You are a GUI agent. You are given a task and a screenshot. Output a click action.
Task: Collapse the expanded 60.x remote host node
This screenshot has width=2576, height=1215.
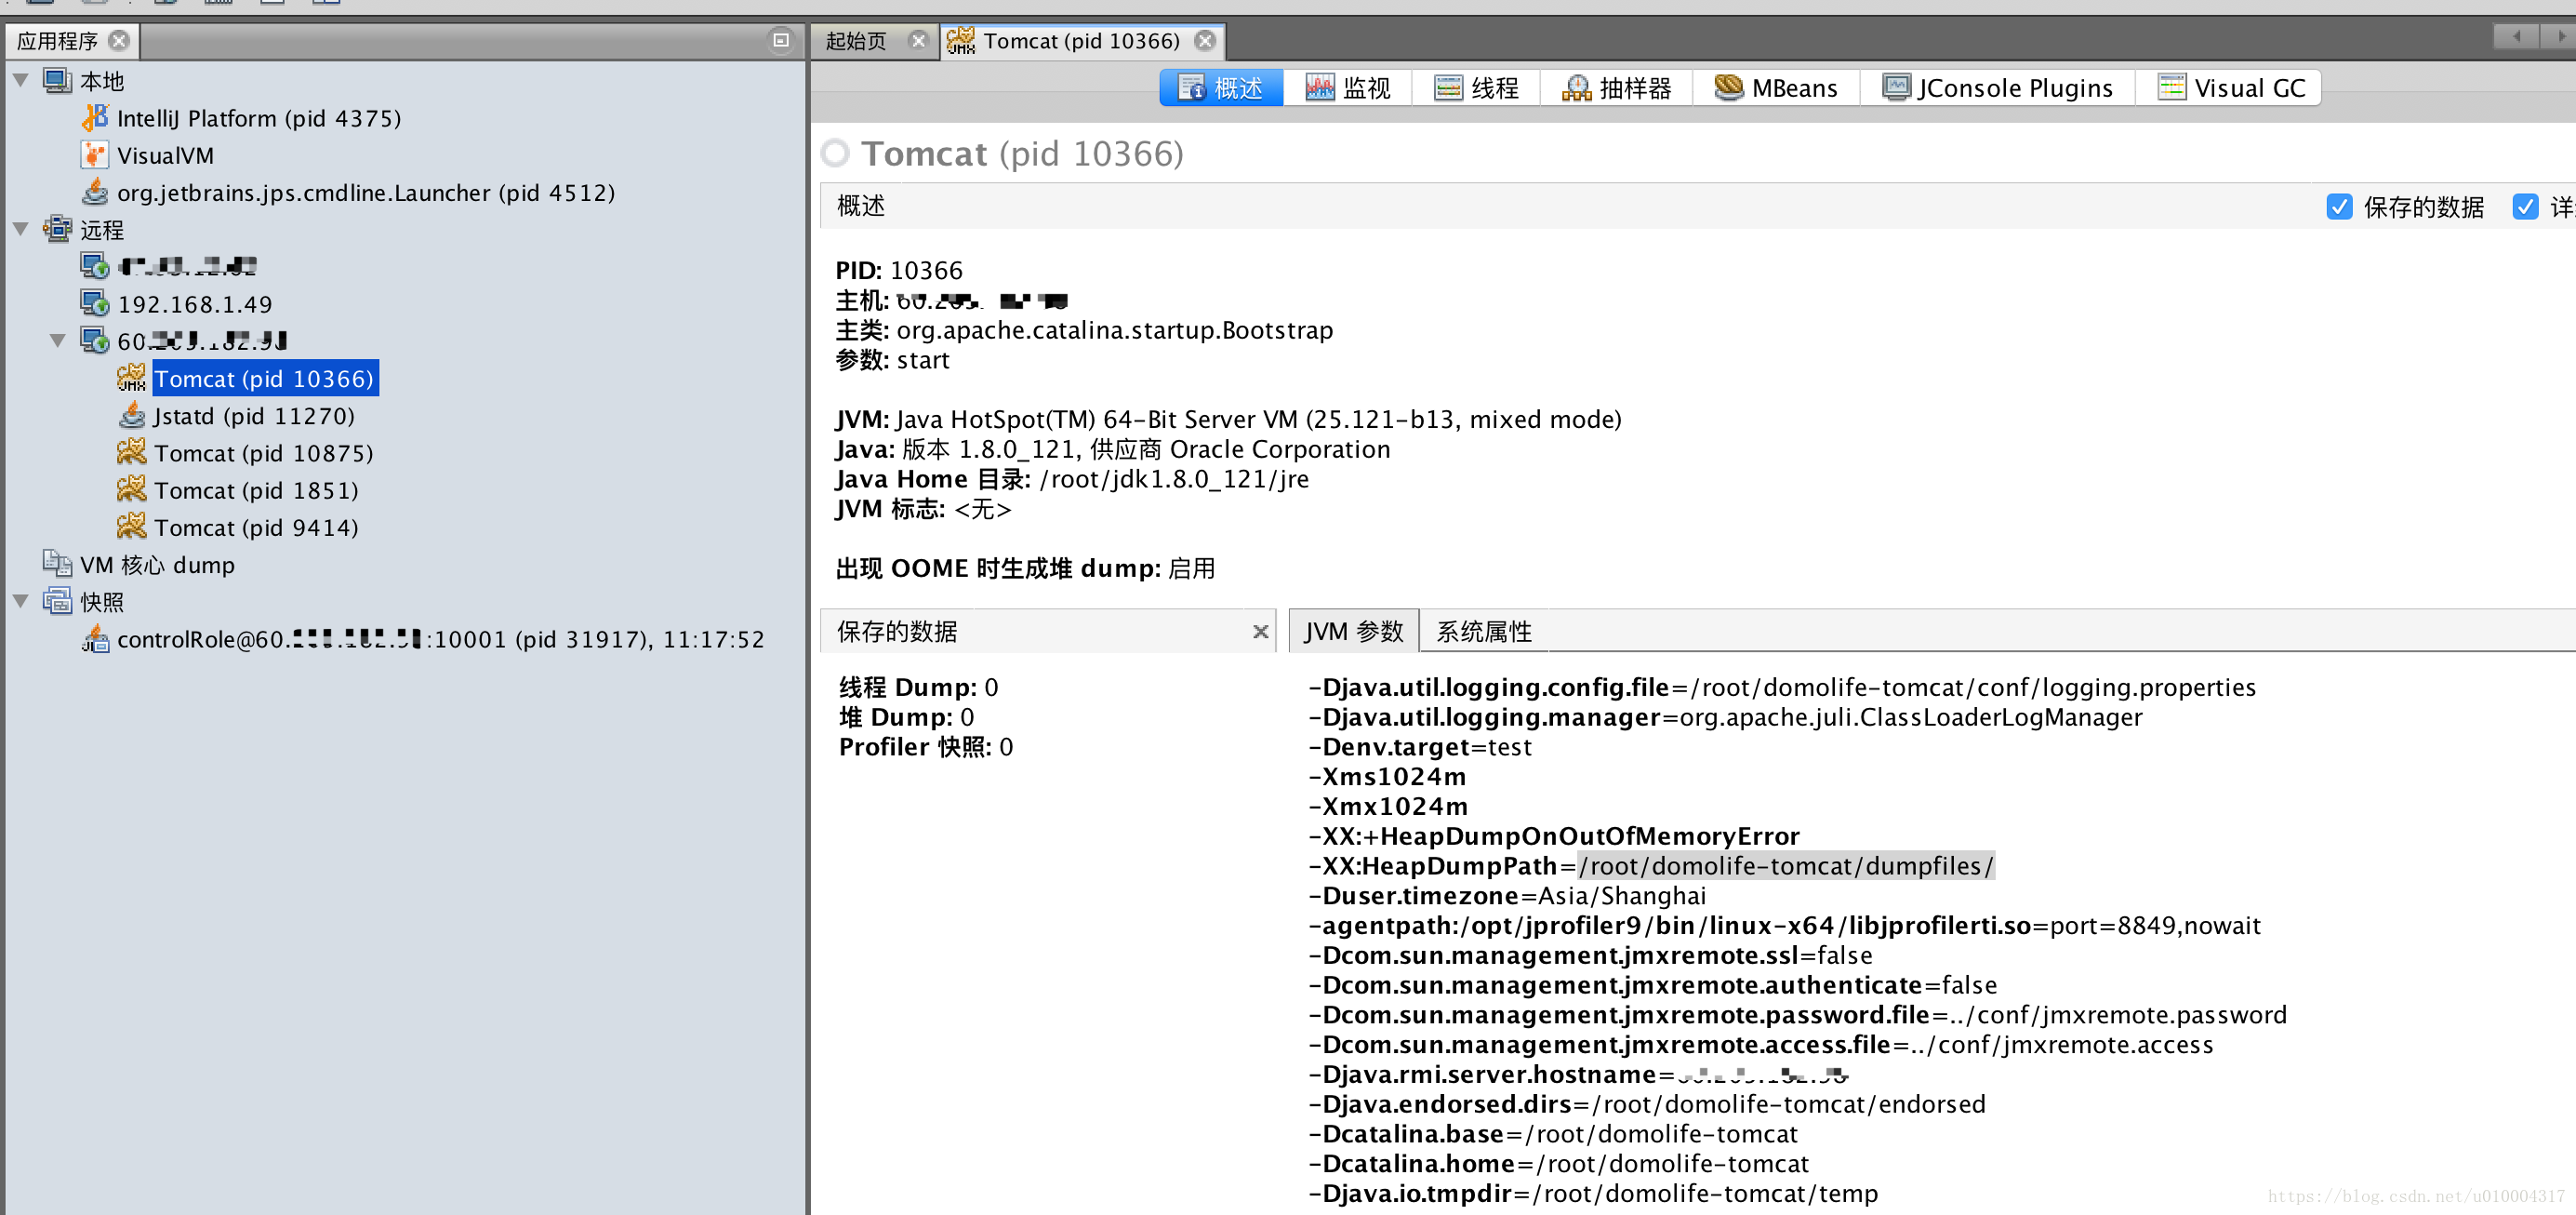(58, 341)
